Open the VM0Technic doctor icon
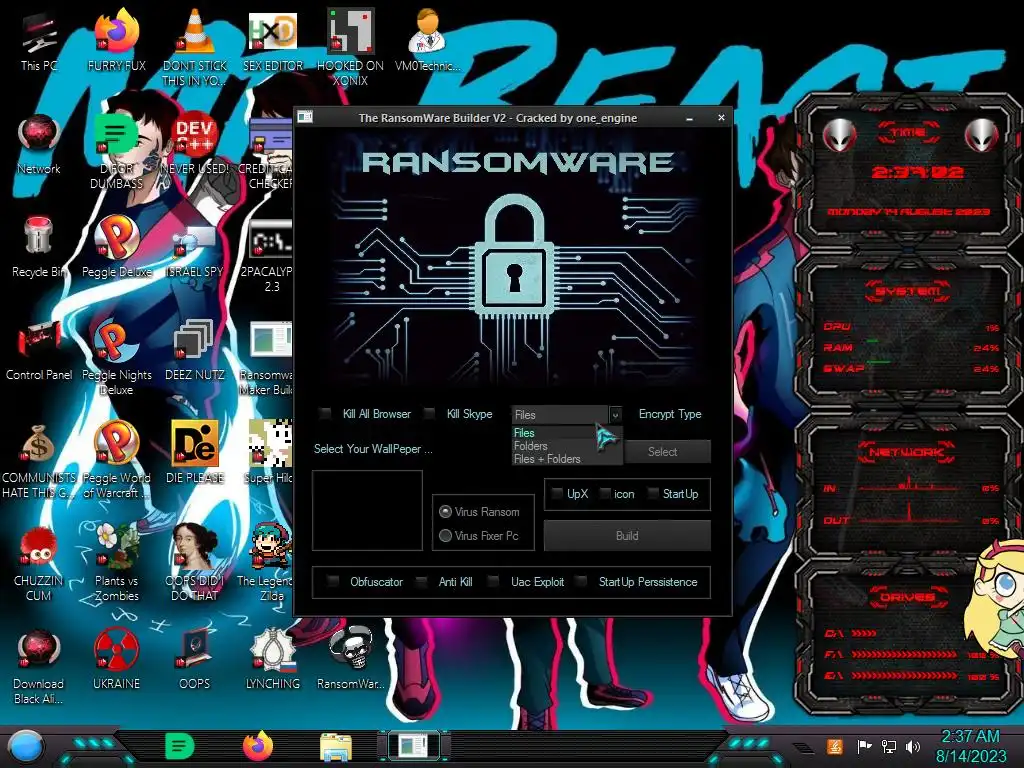Screen dimensions: 1024x768 (427, 40)
